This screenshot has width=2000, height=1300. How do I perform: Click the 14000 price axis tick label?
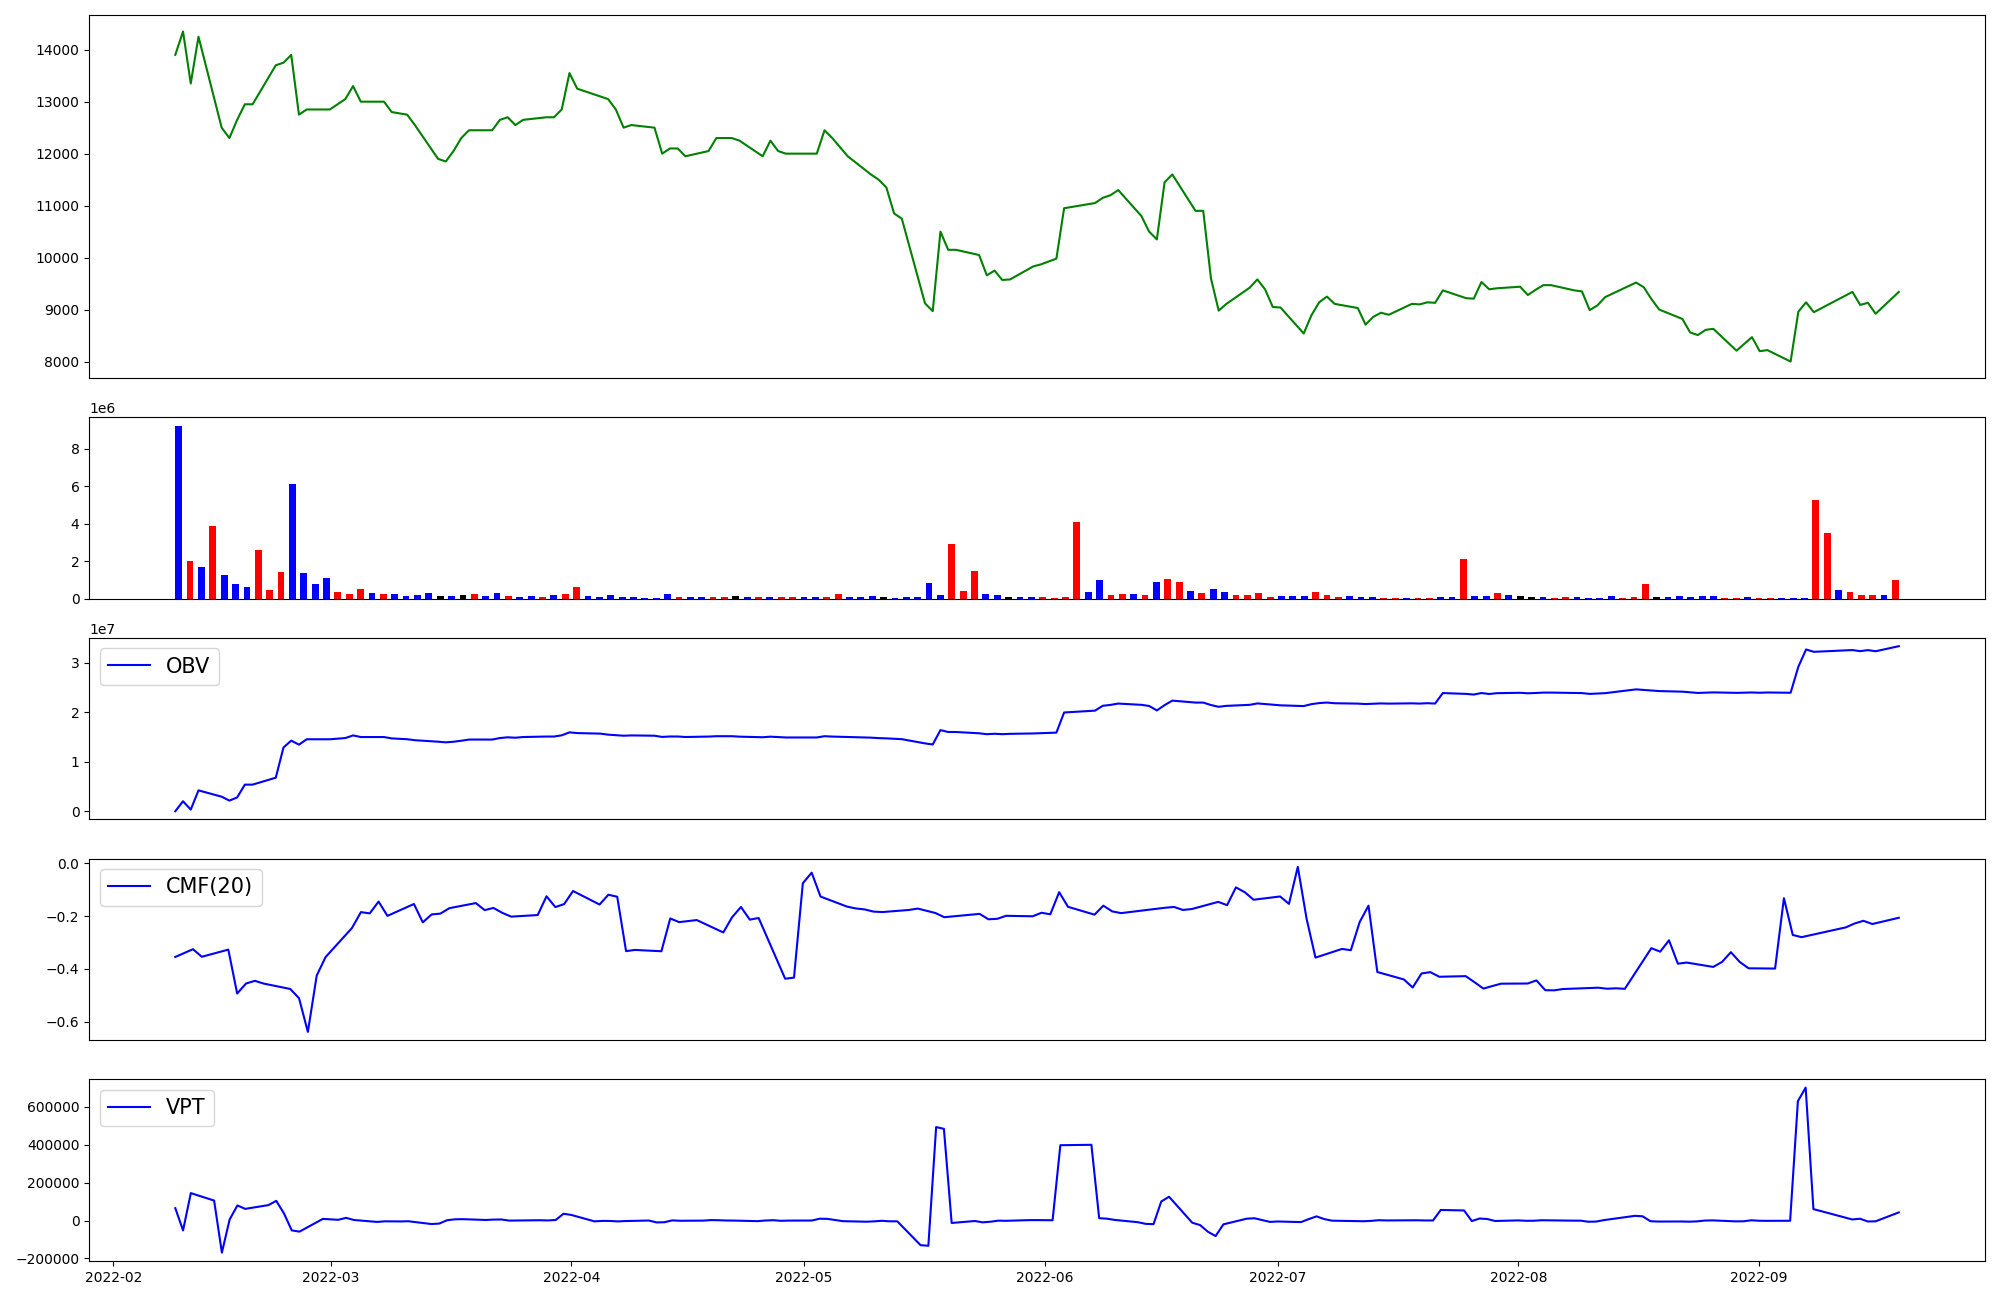(58, 50)
